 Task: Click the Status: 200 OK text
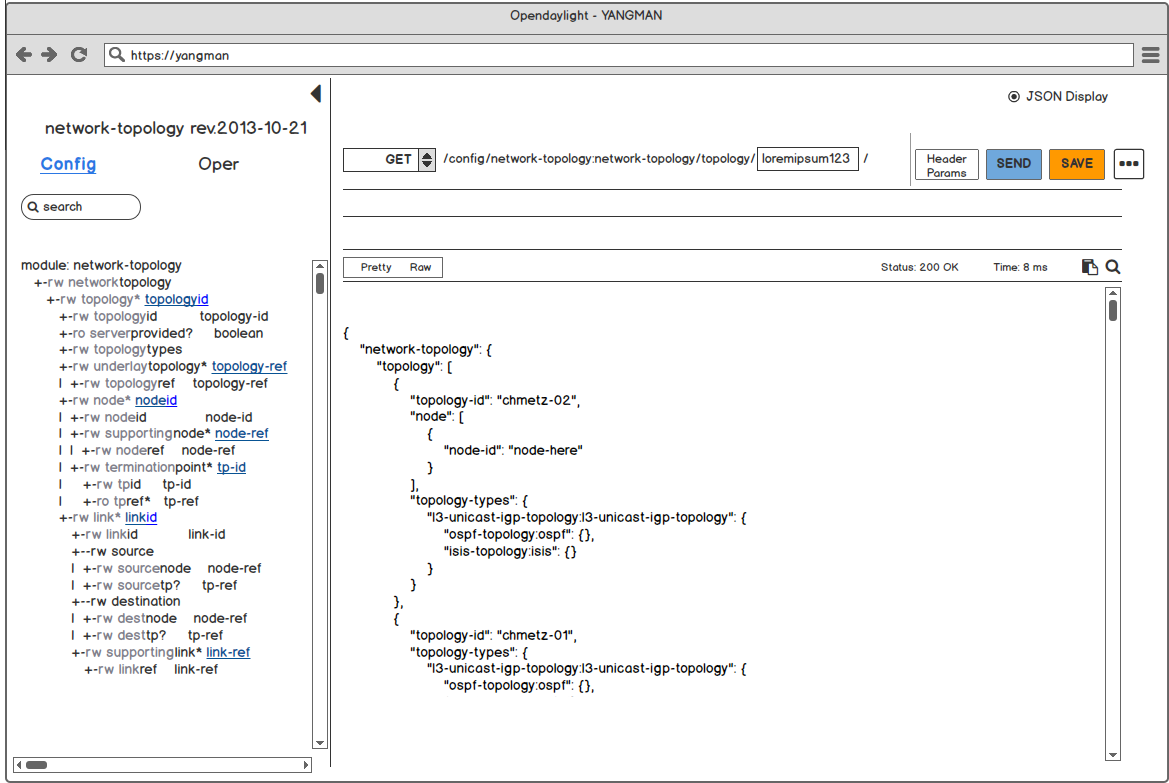[x=919, y=267]
